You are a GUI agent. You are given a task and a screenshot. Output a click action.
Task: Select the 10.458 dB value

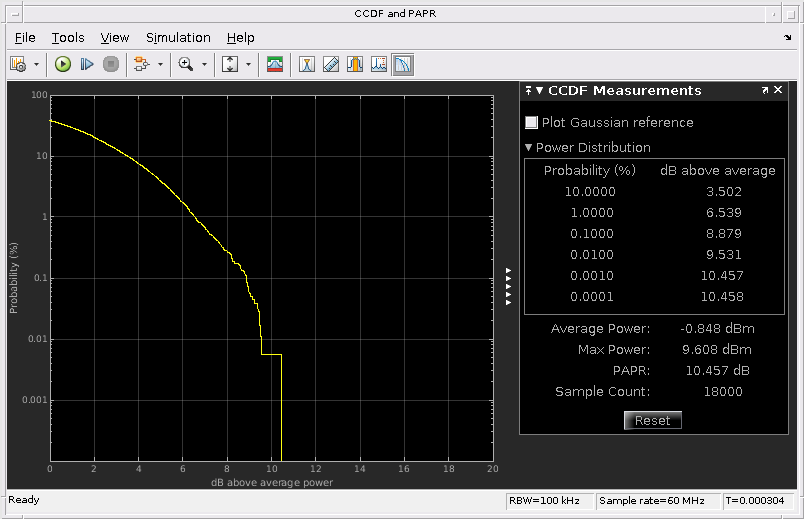[x=722, y=297]
